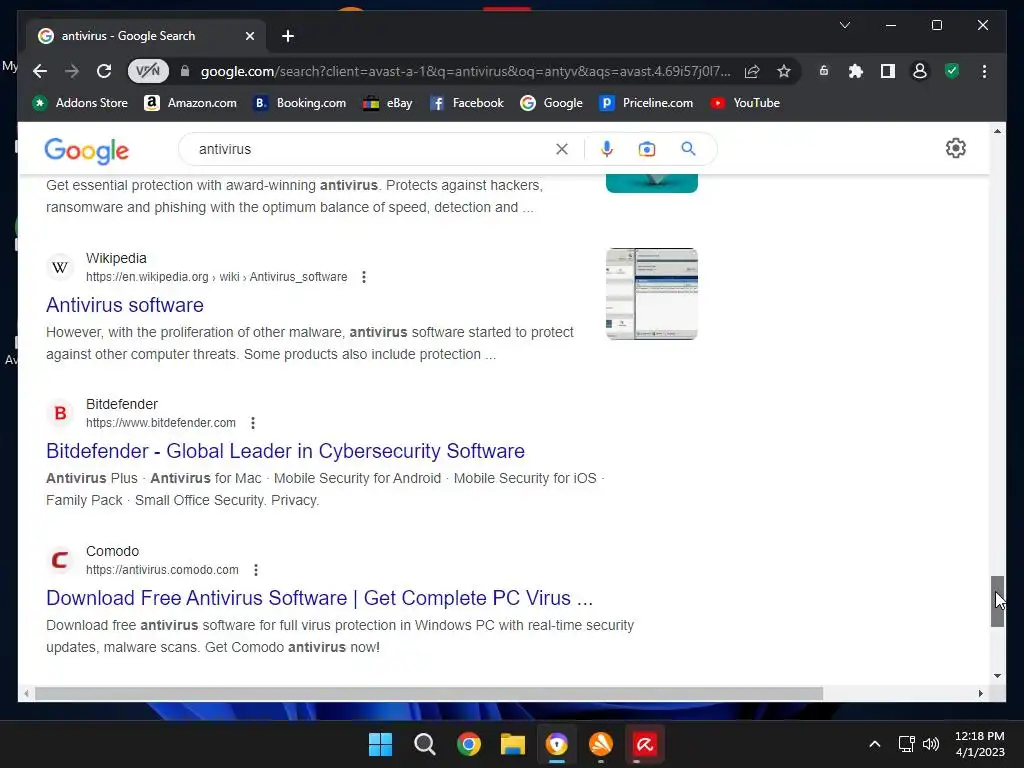Open Facebook bookmark
Viewport: 1024px width, 768px height.
[x=467, y=103]
